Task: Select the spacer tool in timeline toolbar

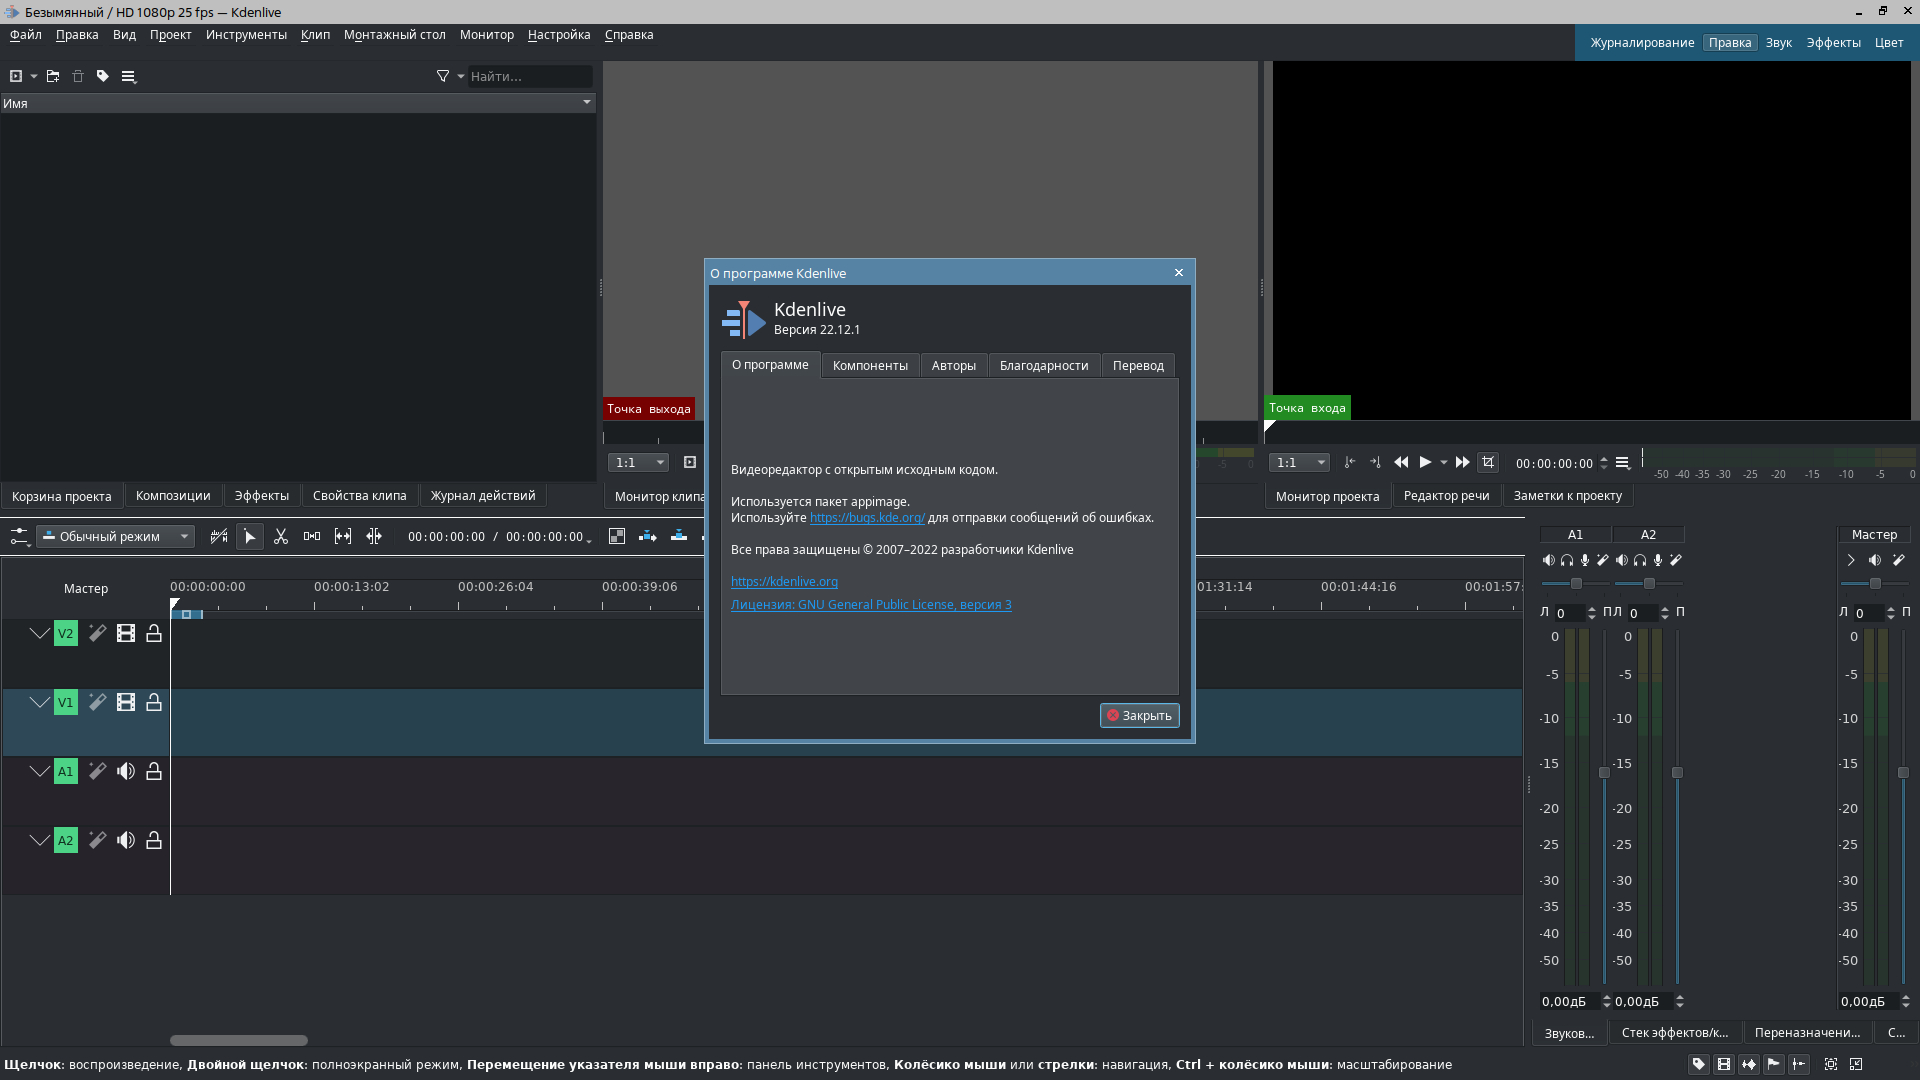Action: click(312, 537)
